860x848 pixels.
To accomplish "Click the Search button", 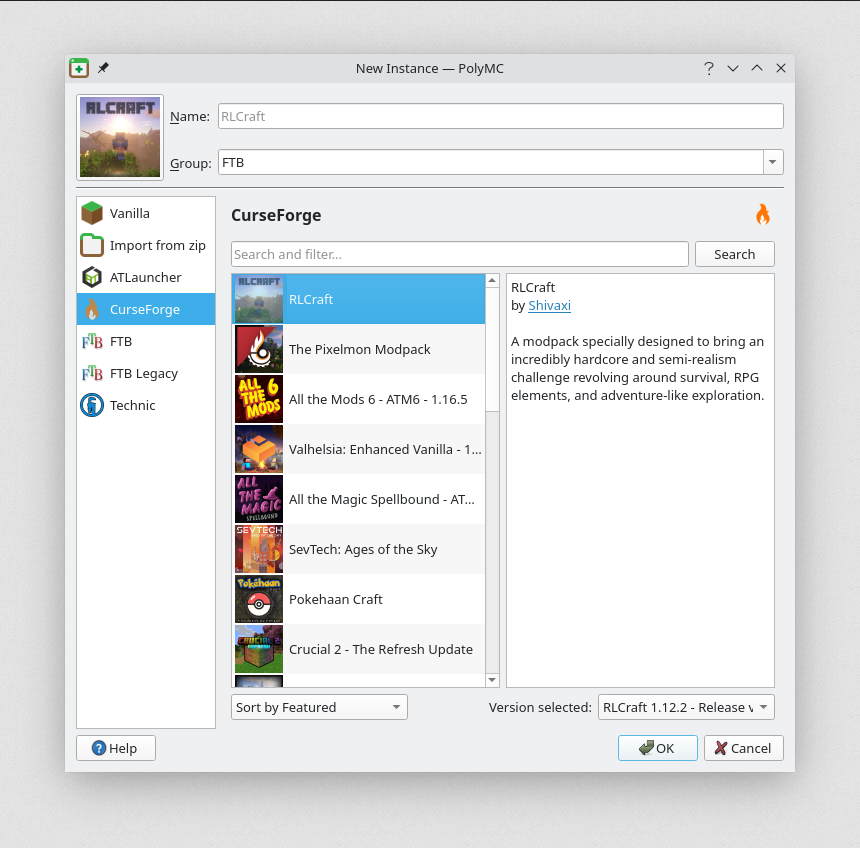I will point(734,254).
